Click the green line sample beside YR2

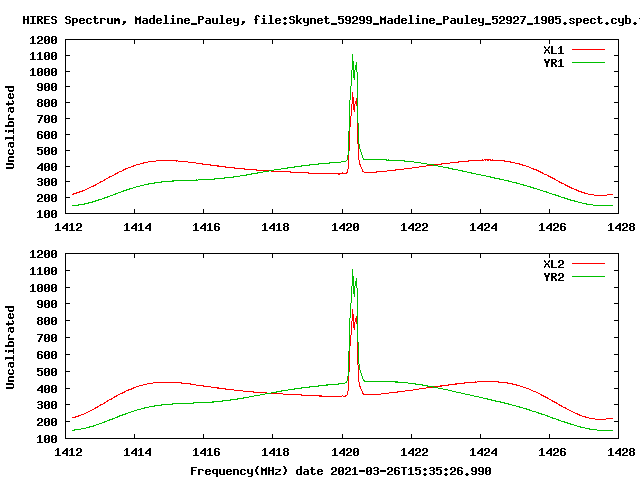(x=588, y=277)
